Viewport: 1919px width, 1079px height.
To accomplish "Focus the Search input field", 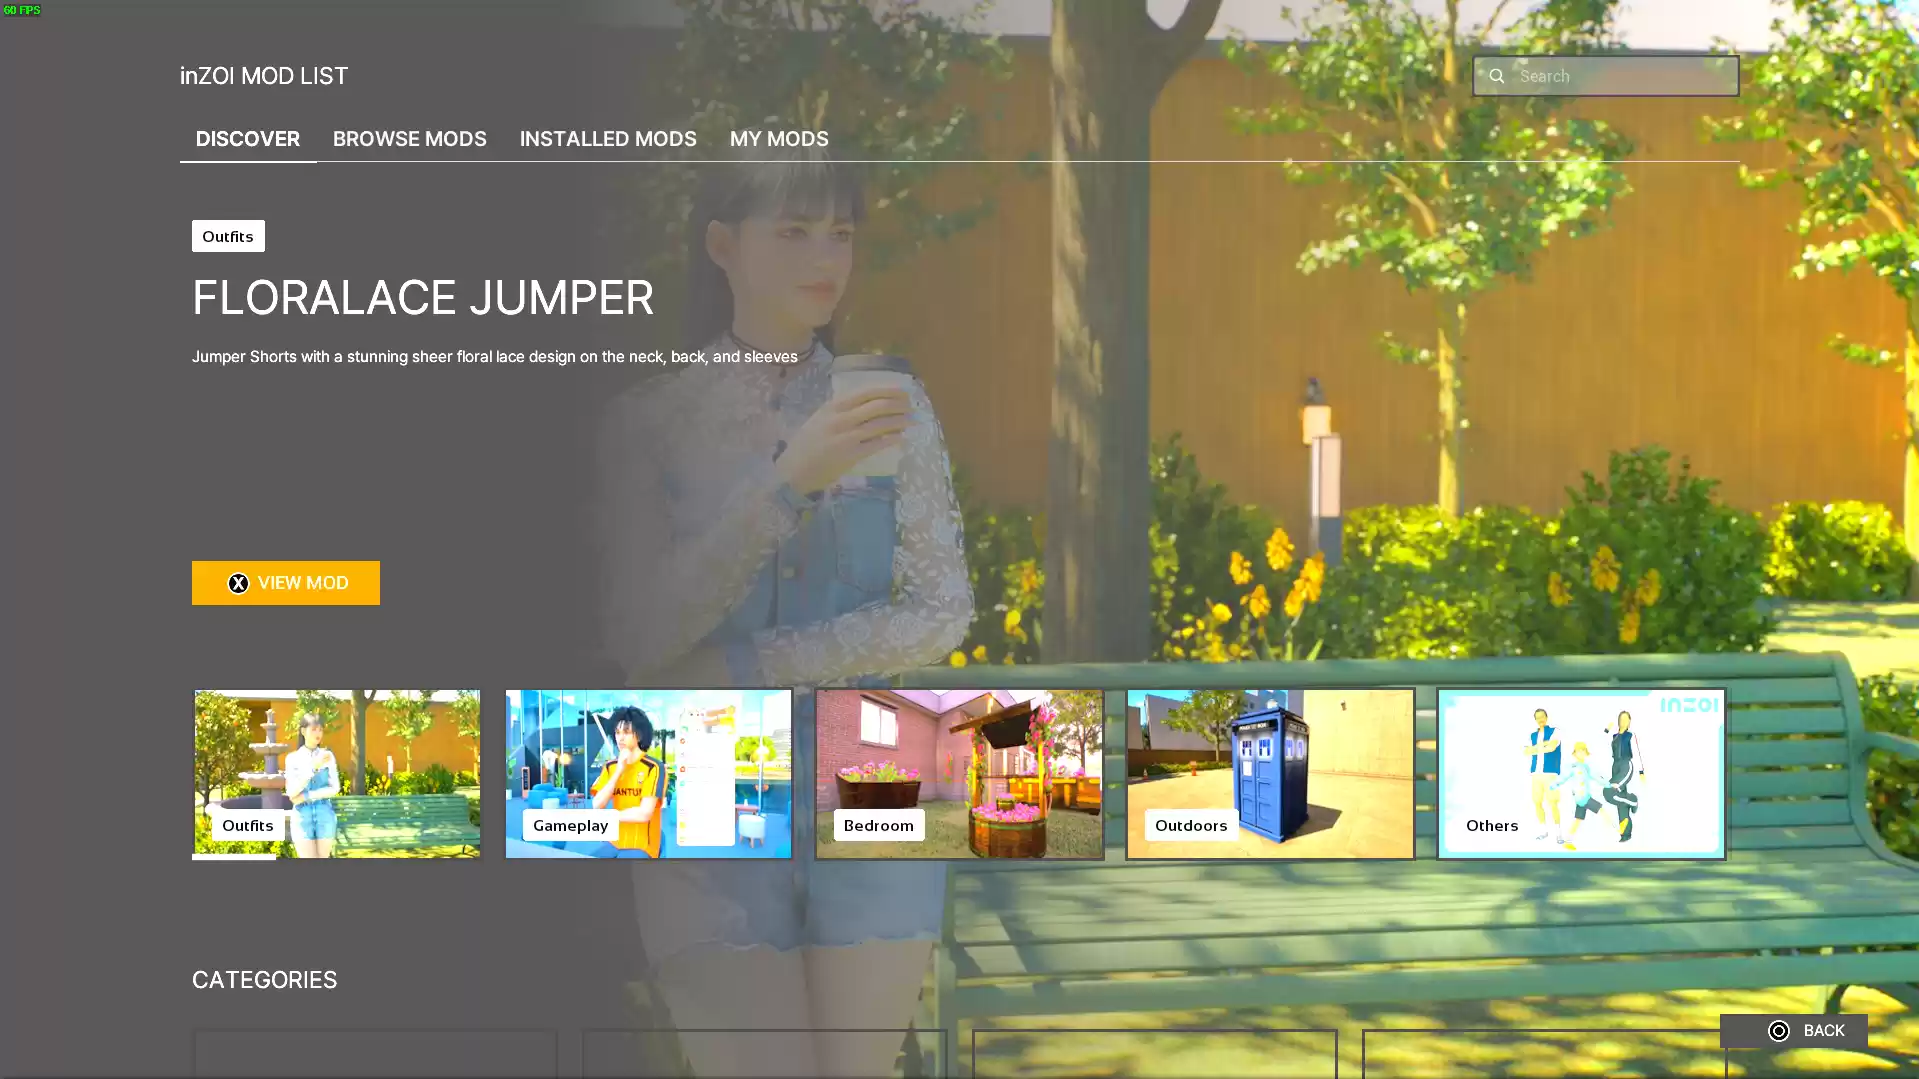I will click(x=1620, y=76).
